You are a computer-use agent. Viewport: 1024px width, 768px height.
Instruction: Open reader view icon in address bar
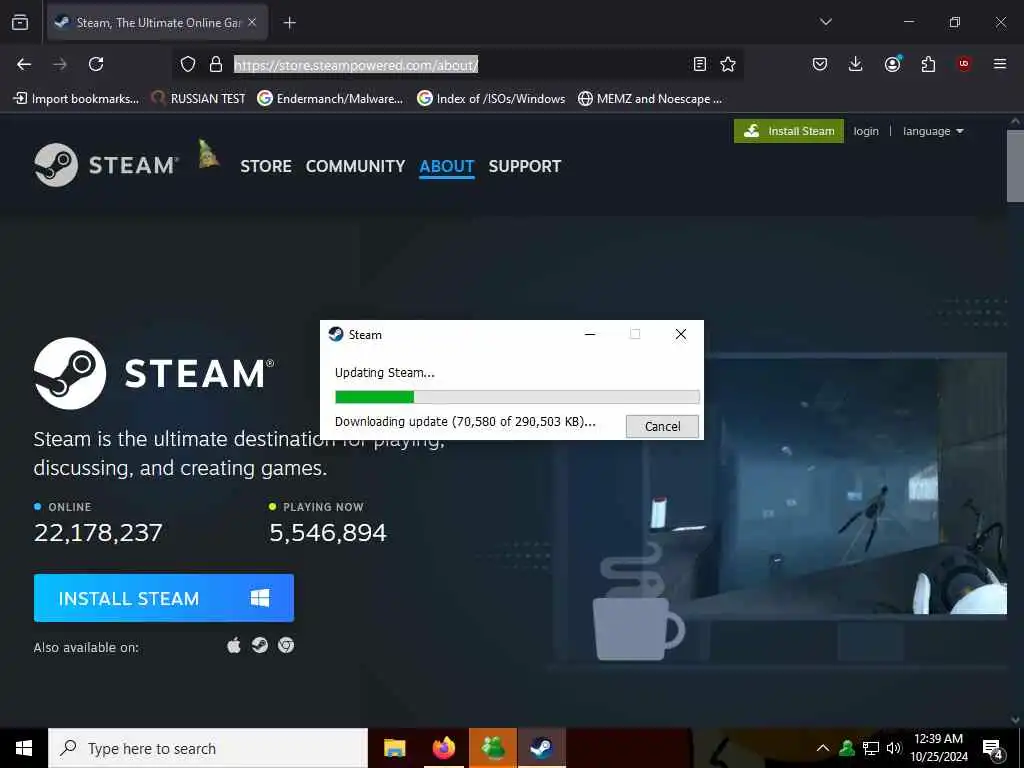(699, 64)
